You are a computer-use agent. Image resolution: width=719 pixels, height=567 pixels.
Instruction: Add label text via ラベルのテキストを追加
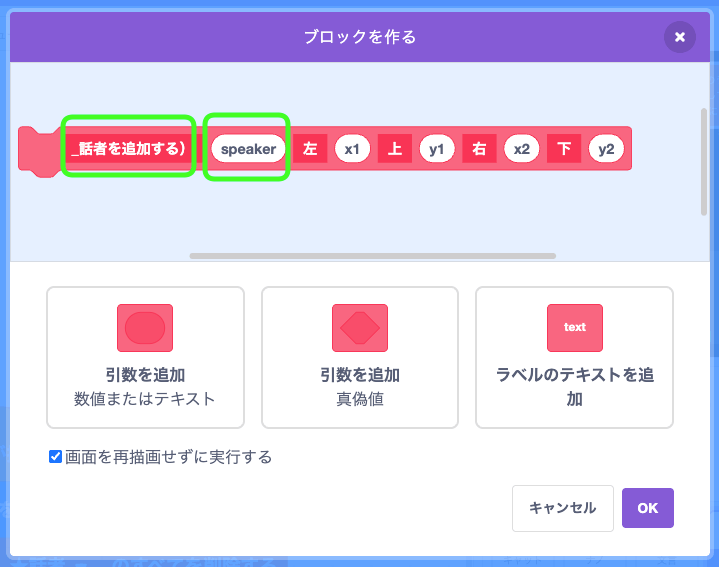click(x=574, y=357)
